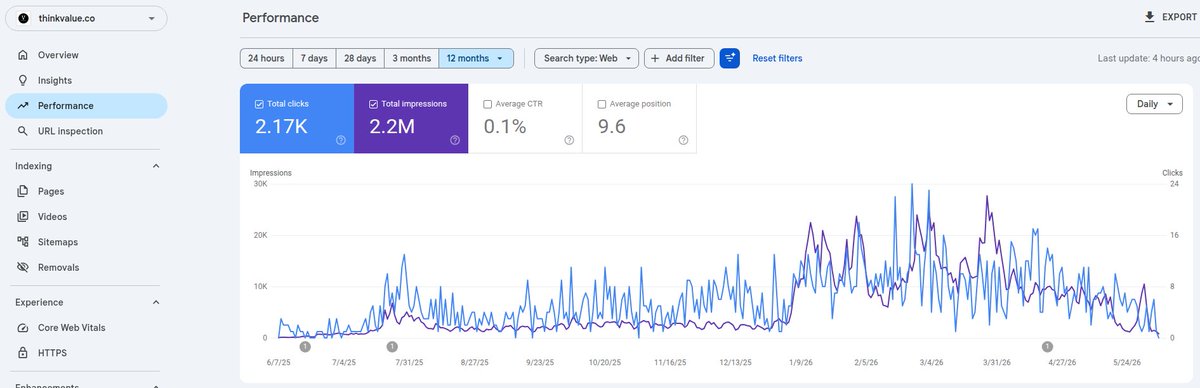This screenshot has height=388, width=1200.
Task: Open the Pages indexing report
Action: tap(86, 191)
